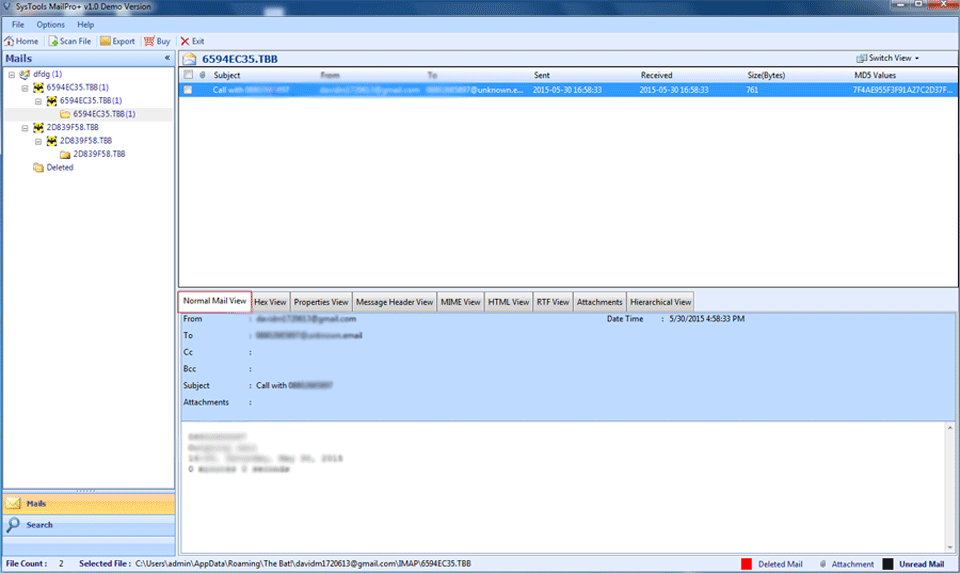Click the 6594EC35.TBB (1) top-level mailbox icon
The width and height of the screenshot is (960, 573).
38,88
